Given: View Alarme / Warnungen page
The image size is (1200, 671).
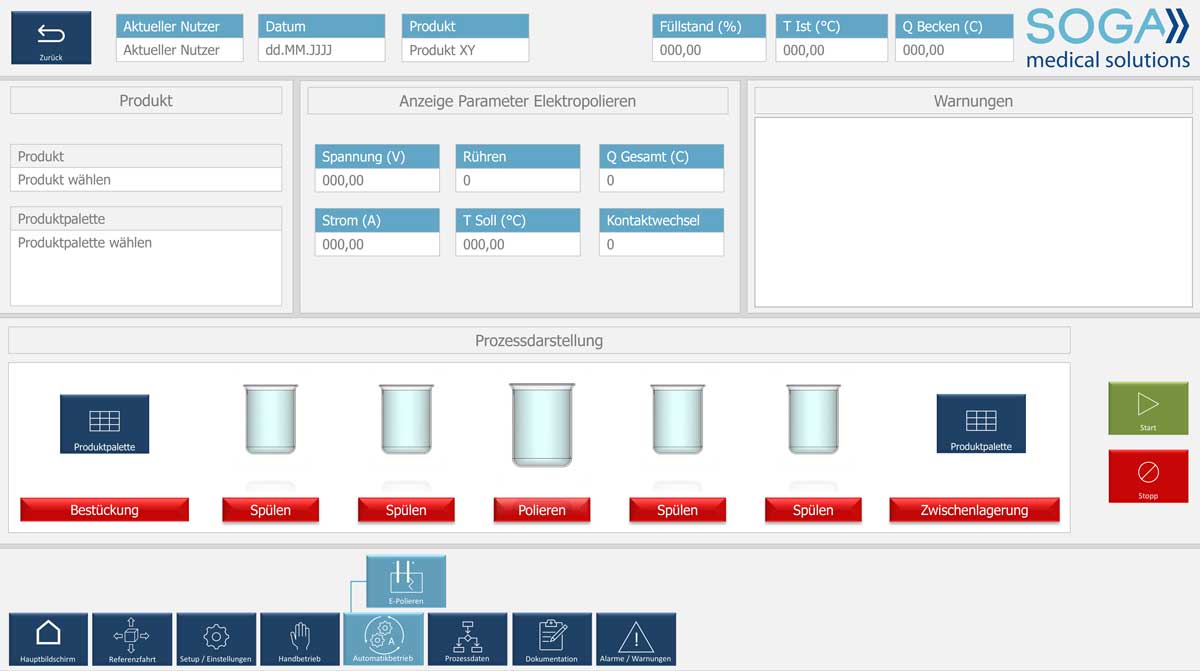Looking at the screenshot, I should pyautogui.click(x=636, y=638).
